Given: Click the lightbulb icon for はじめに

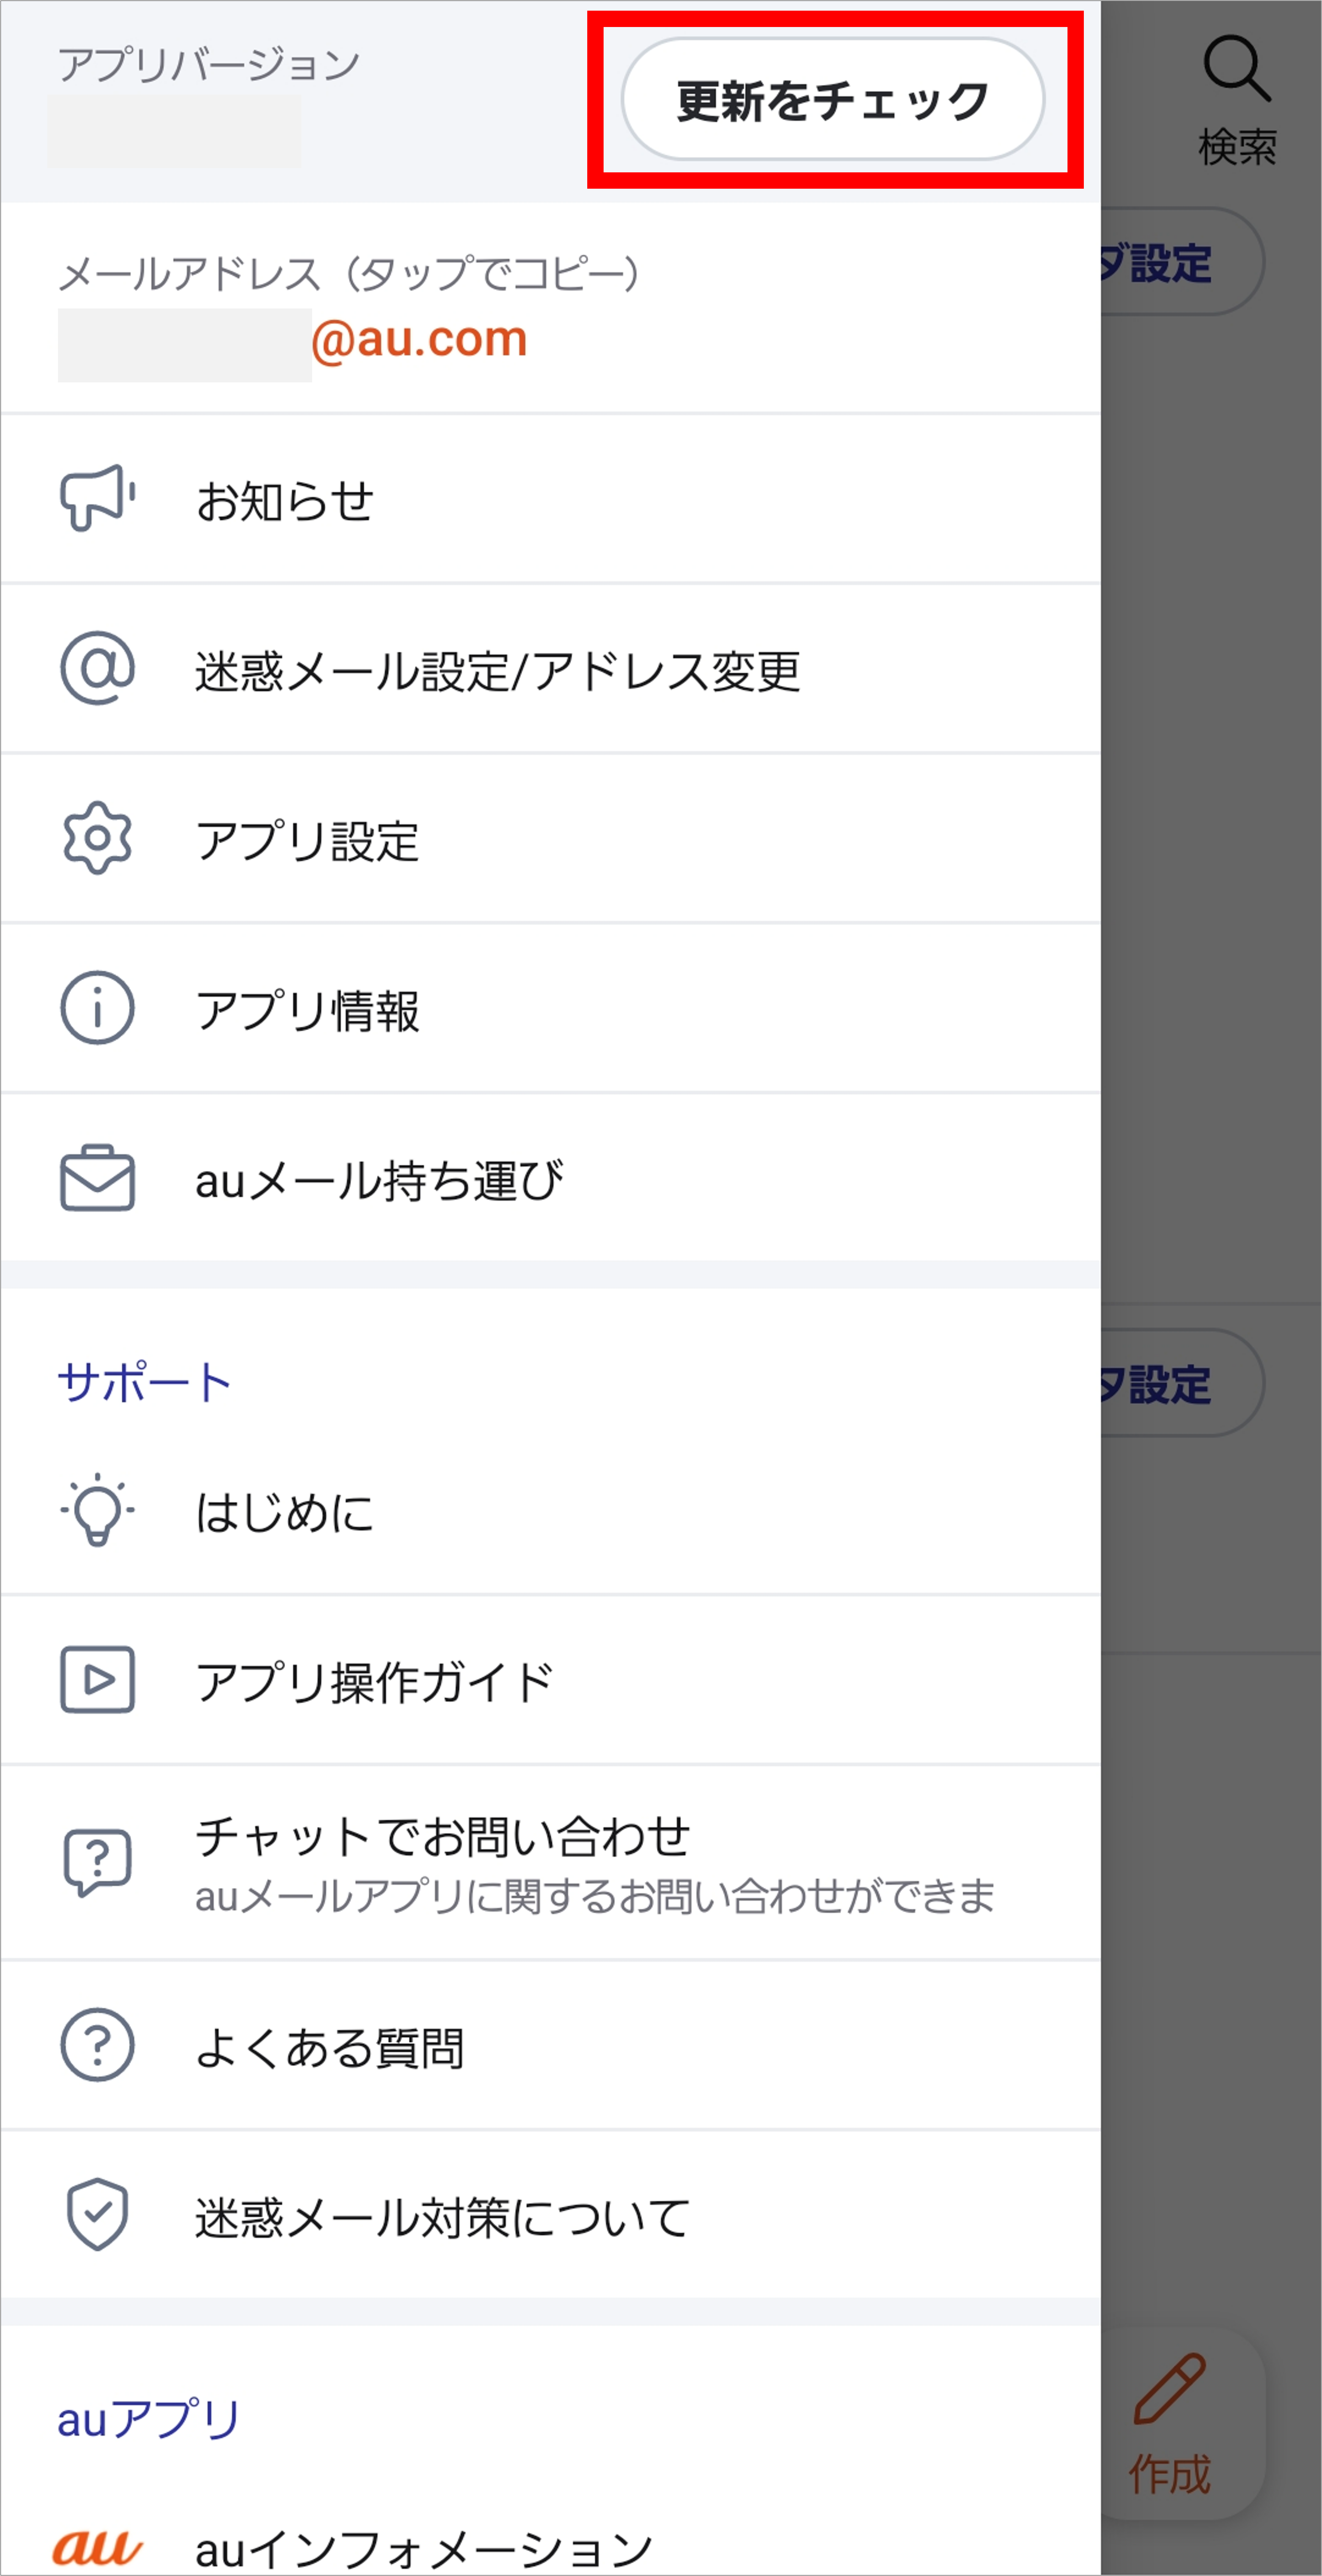Looking at the screenshot, I should point(97,1509).
